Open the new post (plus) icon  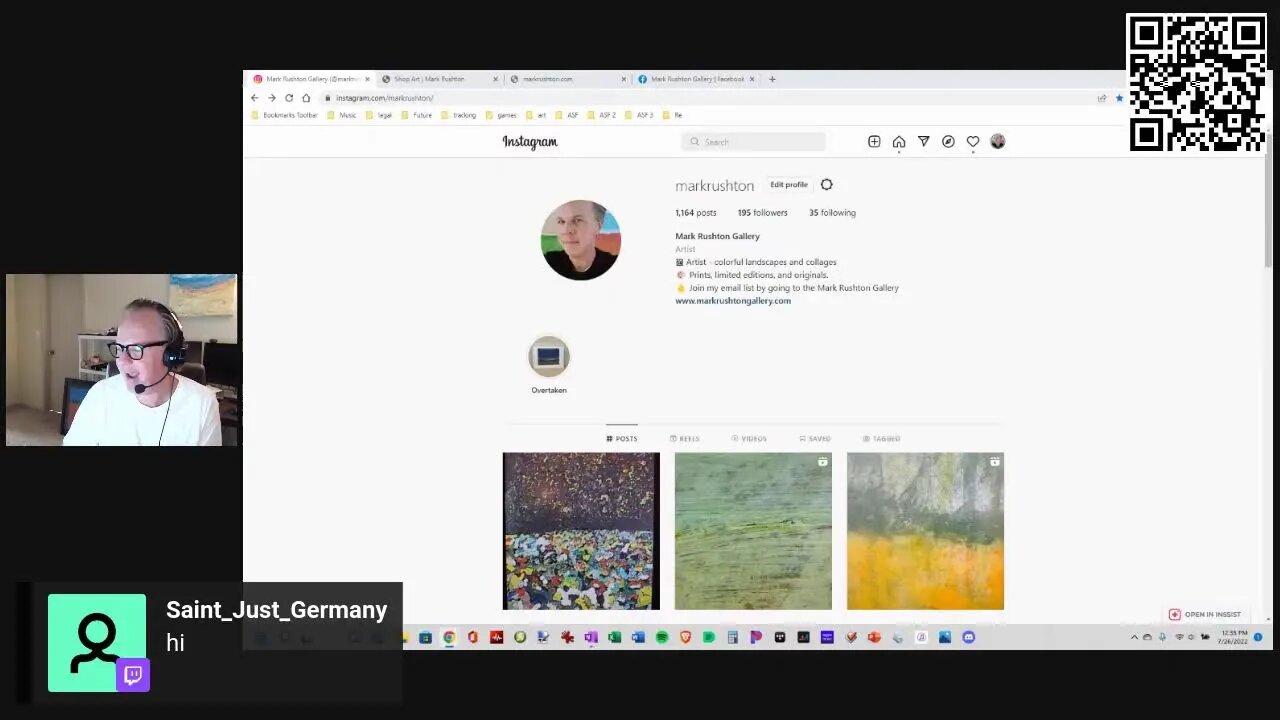(874, 142)
